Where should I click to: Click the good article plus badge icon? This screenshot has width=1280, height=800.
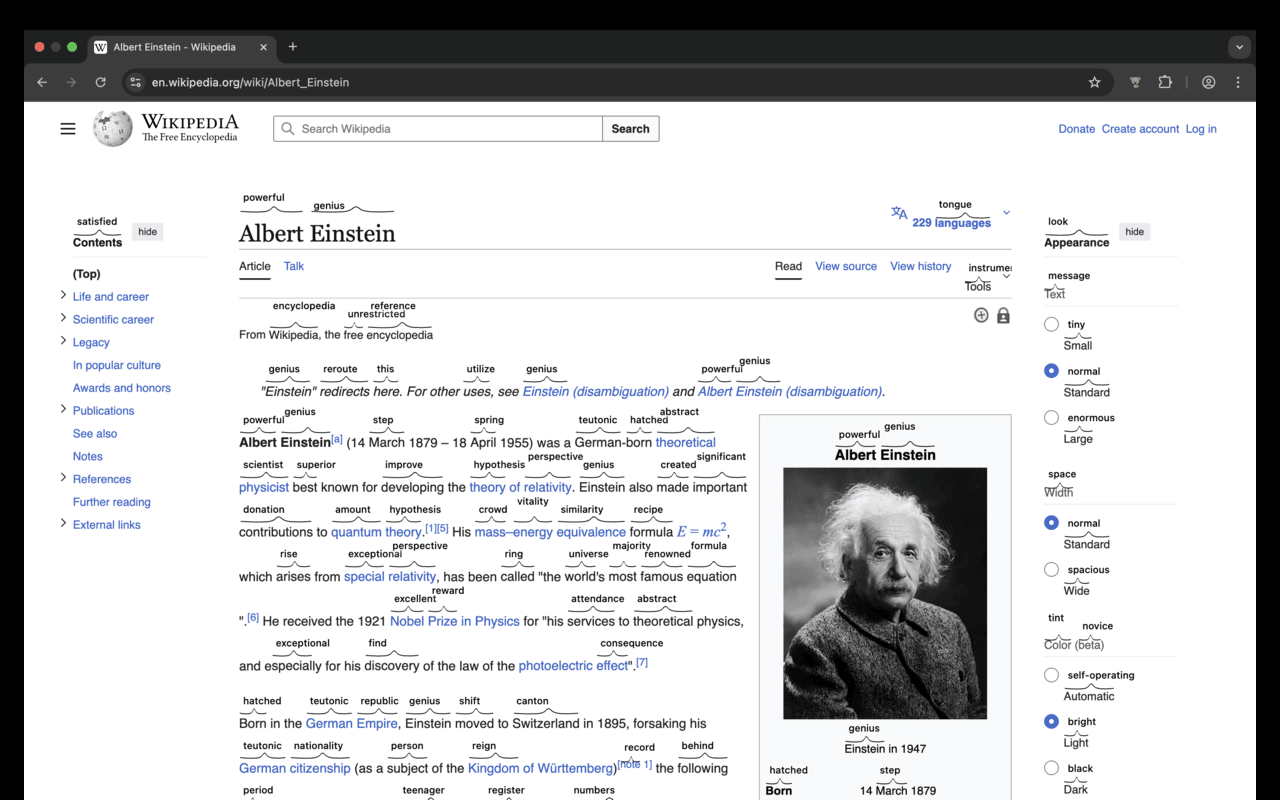click(981, 315)
